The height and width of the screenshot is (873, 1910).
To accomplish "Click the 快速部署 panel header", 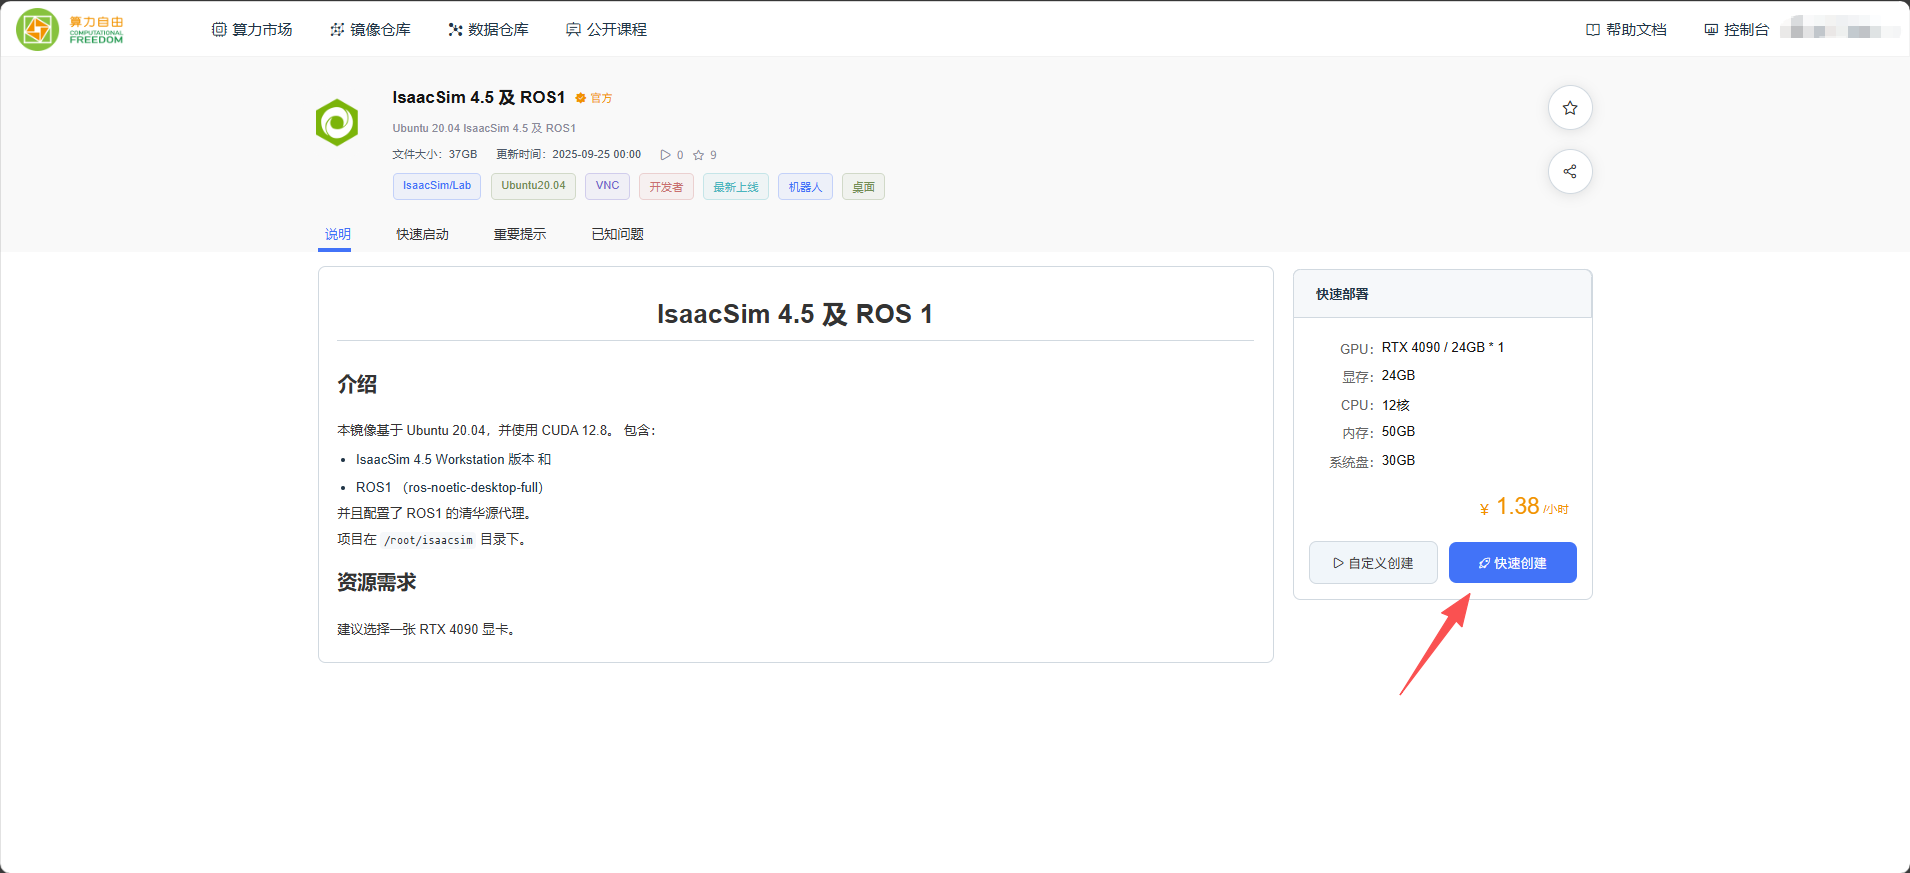I will click(x=1442, y=294).
